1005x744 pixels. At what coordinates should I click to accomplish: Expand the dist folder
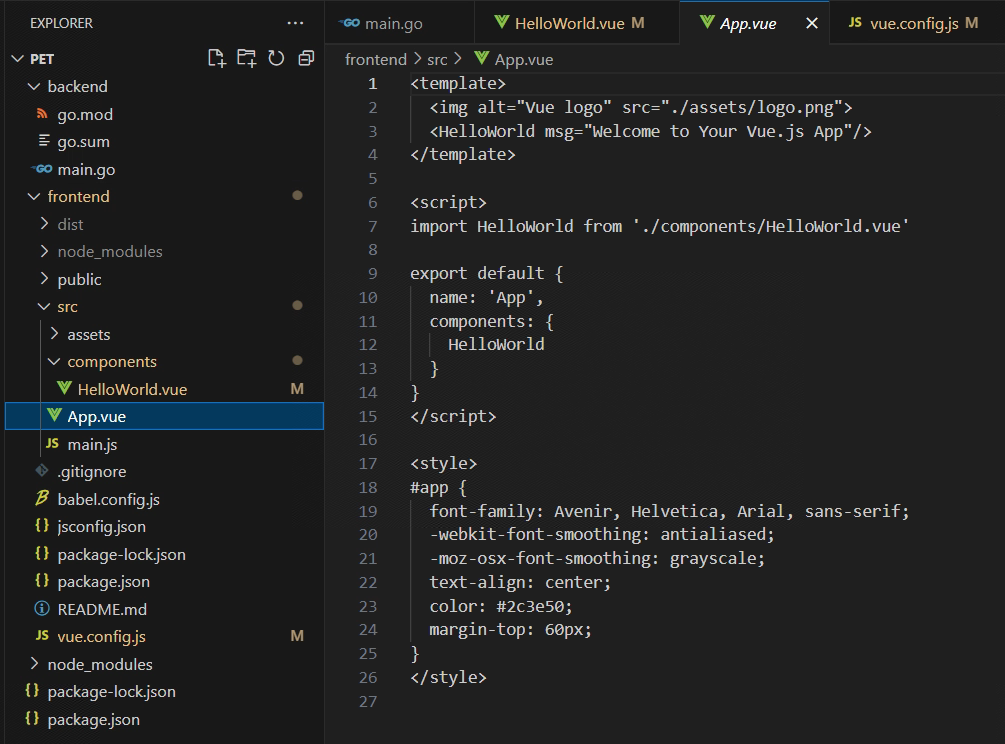tap(44, 224)
